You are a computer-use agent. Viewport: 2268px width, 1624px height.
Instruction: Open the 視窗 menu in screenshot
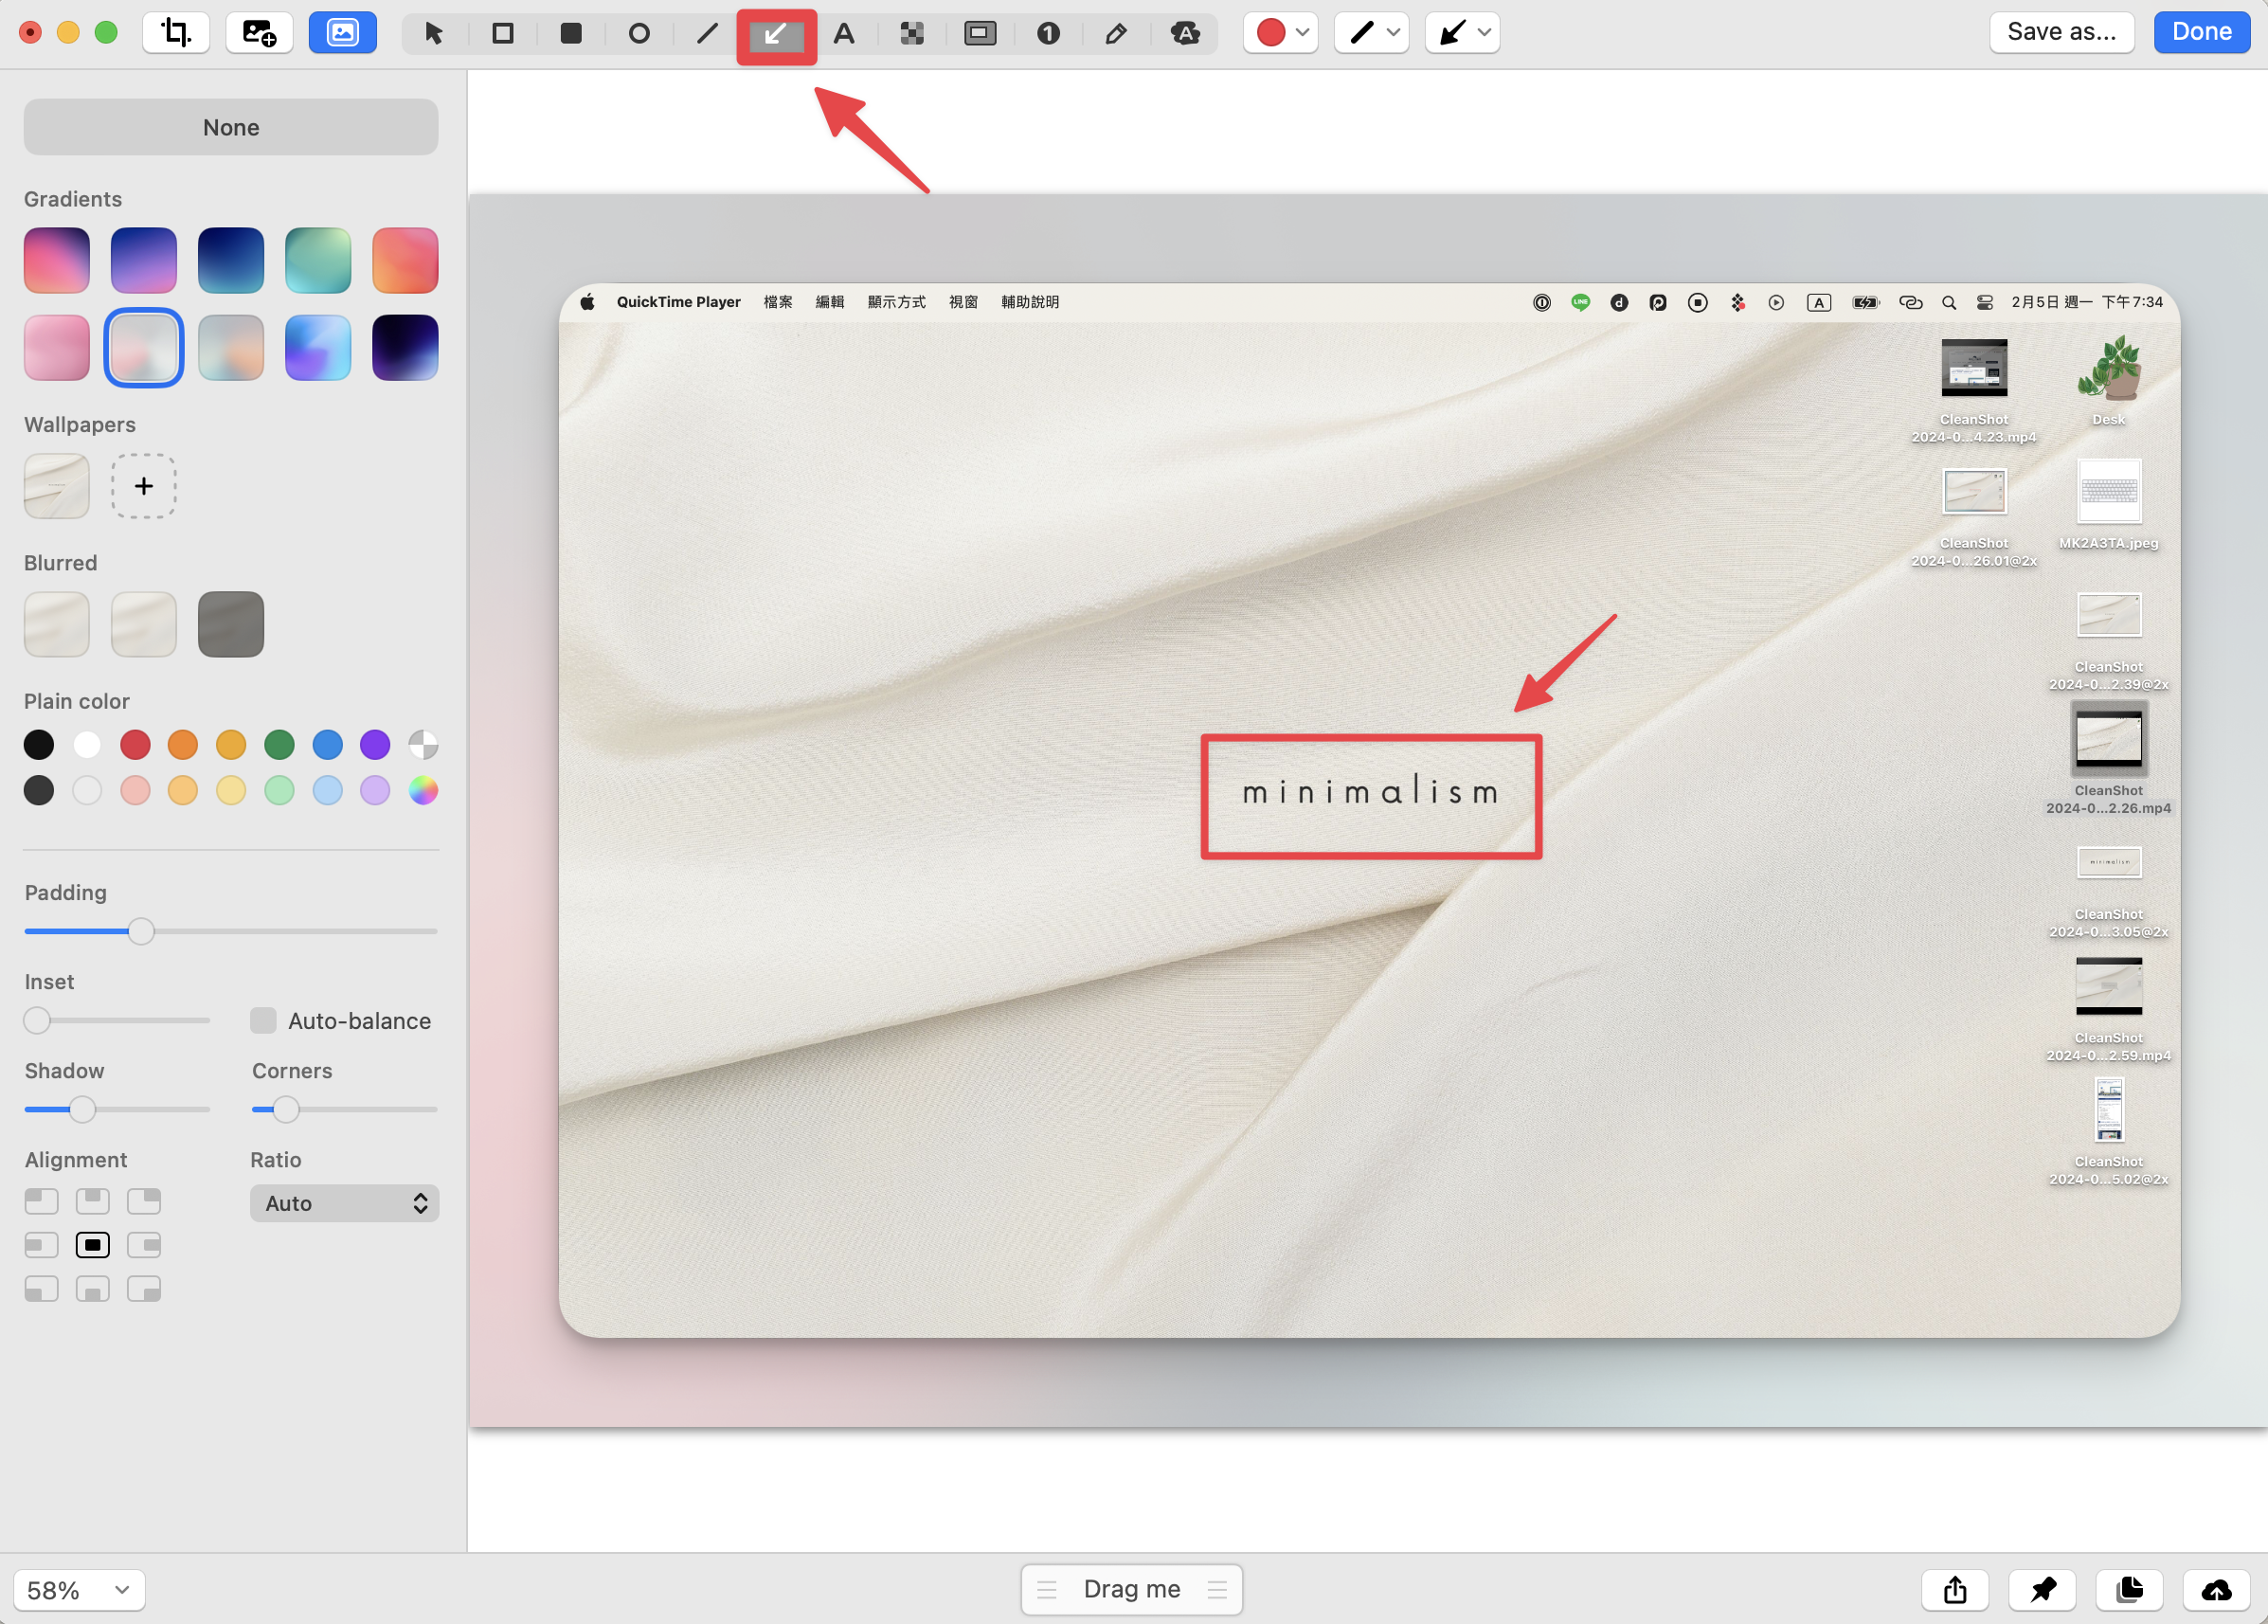pyautogui.click(x=964, y=302)
